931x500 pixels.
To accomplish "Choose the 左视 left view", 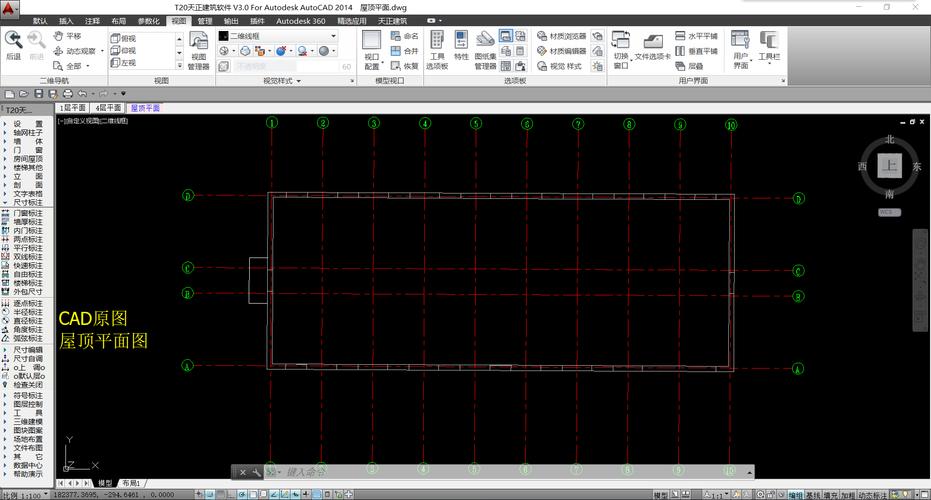I will pos(124,62).
